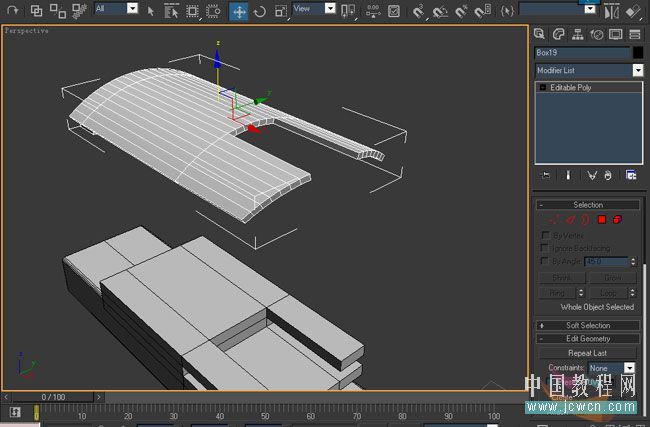Screen dimensions: 650x427
Task: Expand the Soft Selection rollout
Action: [x=588, y=325]
